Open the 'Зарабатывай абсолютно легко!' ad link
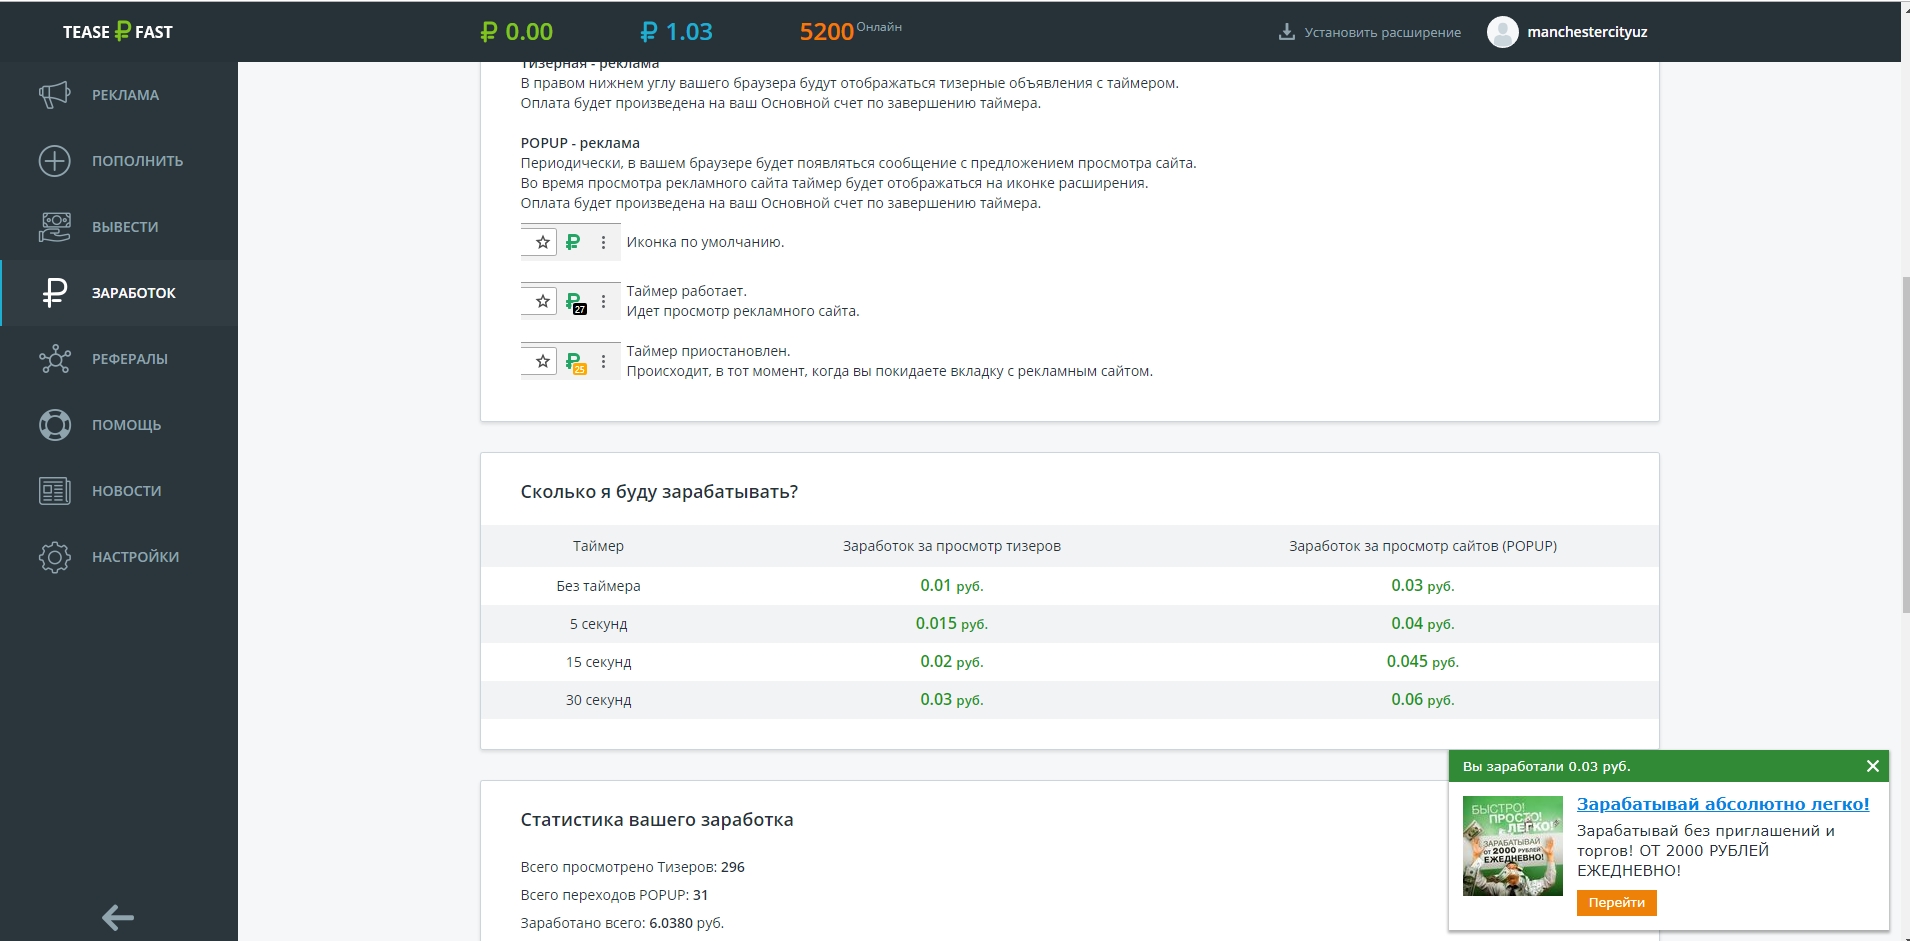The width and height of the screenshot is (1910, 941). point(1722,804)
